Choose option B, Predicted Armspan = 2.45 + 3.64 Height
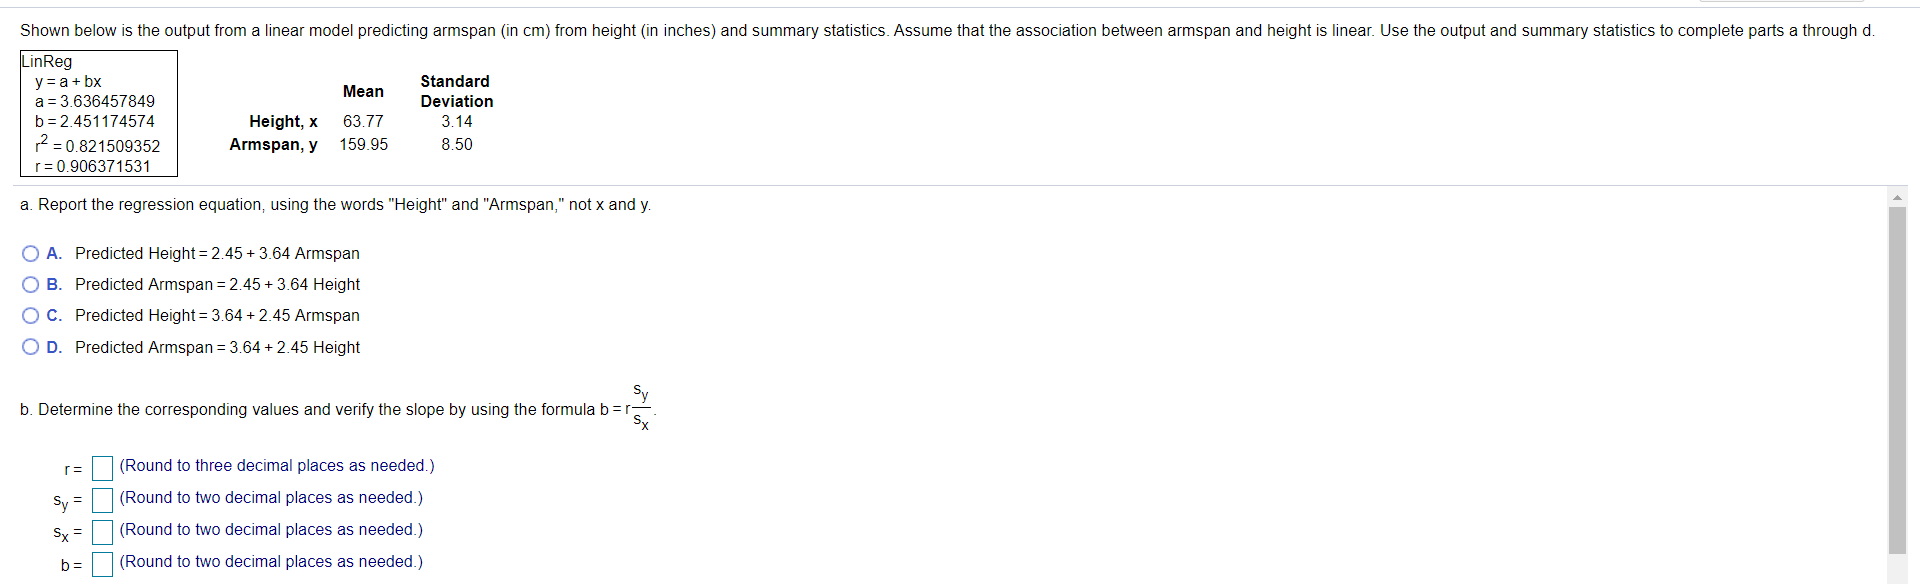This screenshot has width=1920, height=584. tap(31, 285)
